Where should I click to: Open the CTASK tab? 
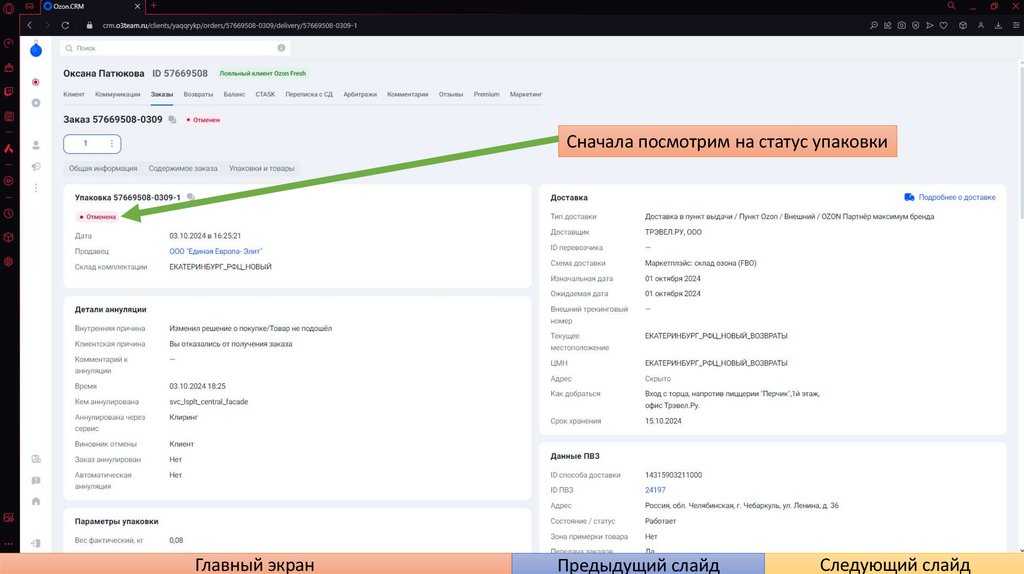pyautogui.click(x=265, y=94)
